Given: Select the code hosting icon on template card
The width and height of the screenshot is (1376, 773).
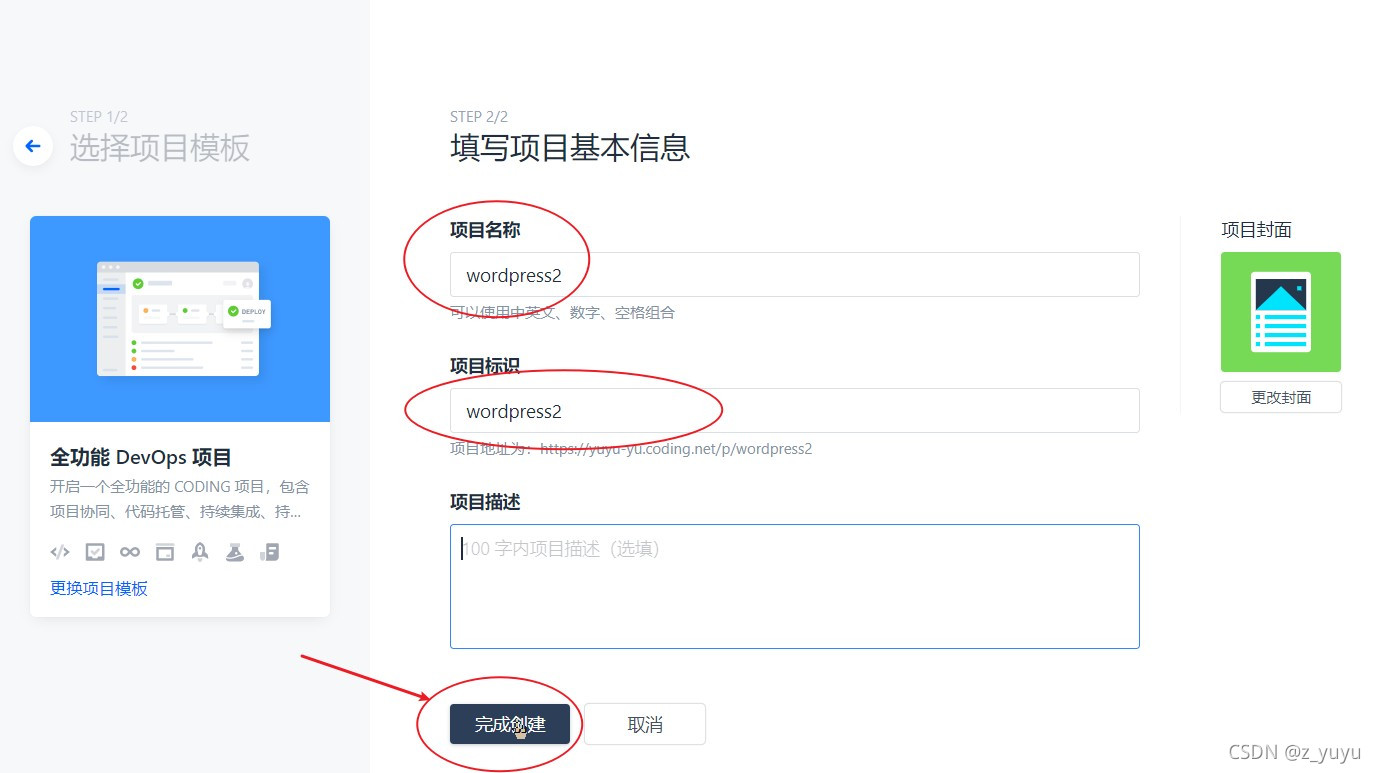Looking at the screenshot, I should click(x=60, y=551).
